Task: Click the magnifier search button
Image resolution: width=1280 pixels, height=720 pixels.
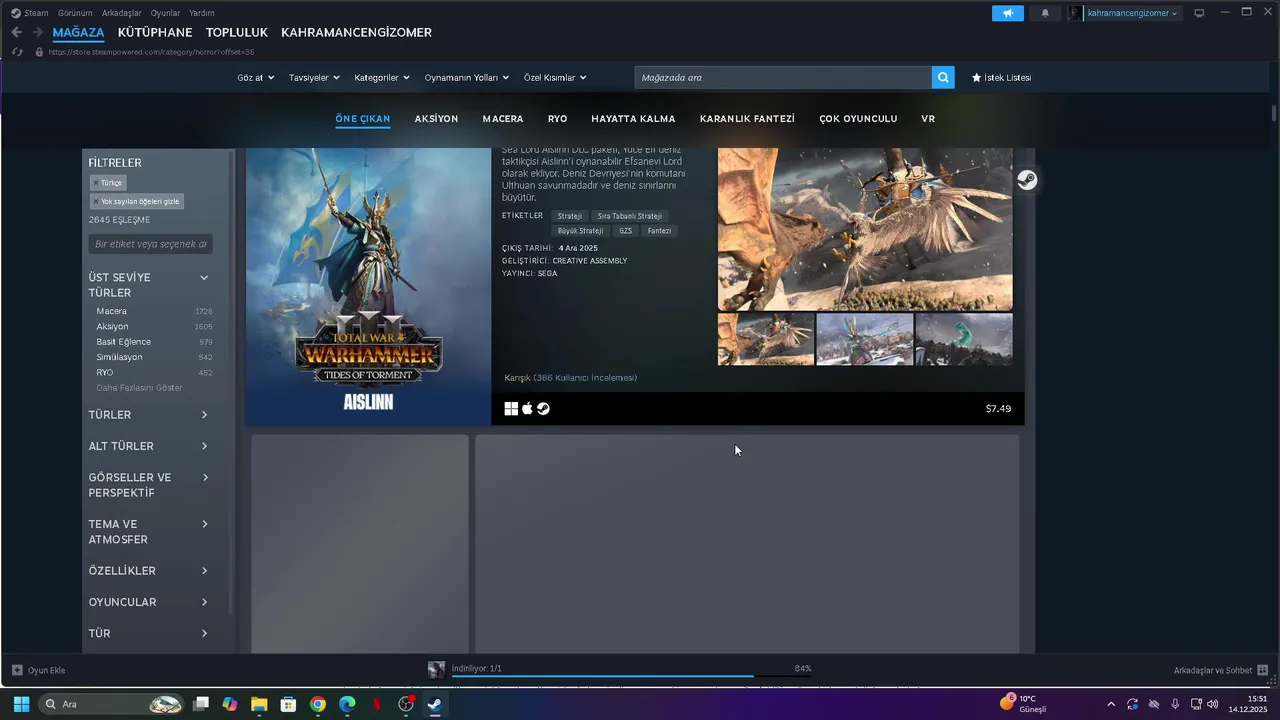Action: [x=943, y=77]
